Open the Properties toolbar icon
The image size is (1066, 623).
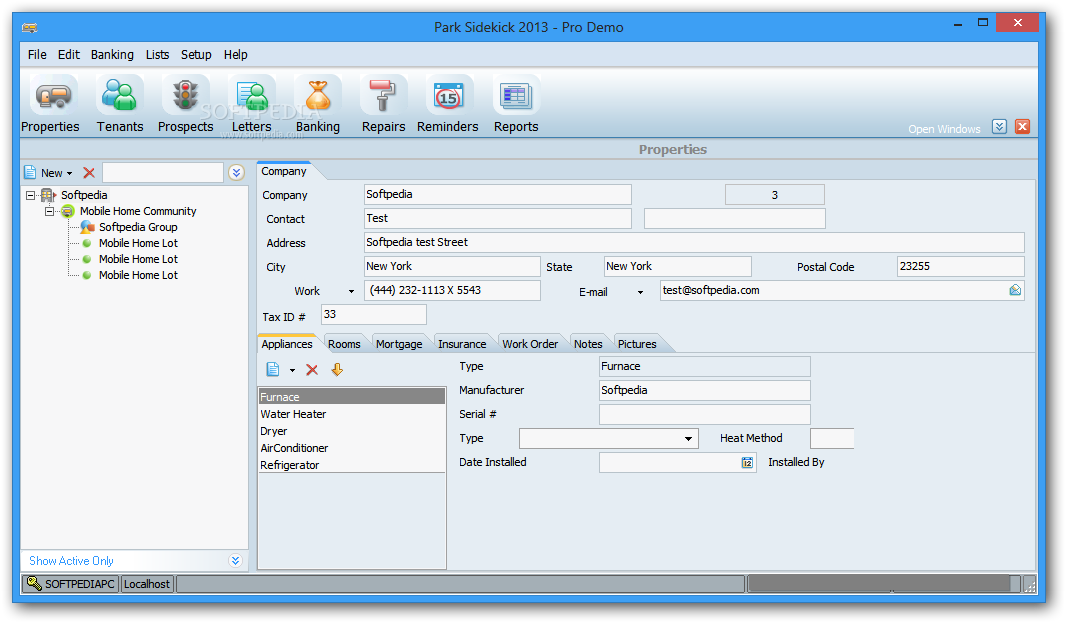coord(52,96)
